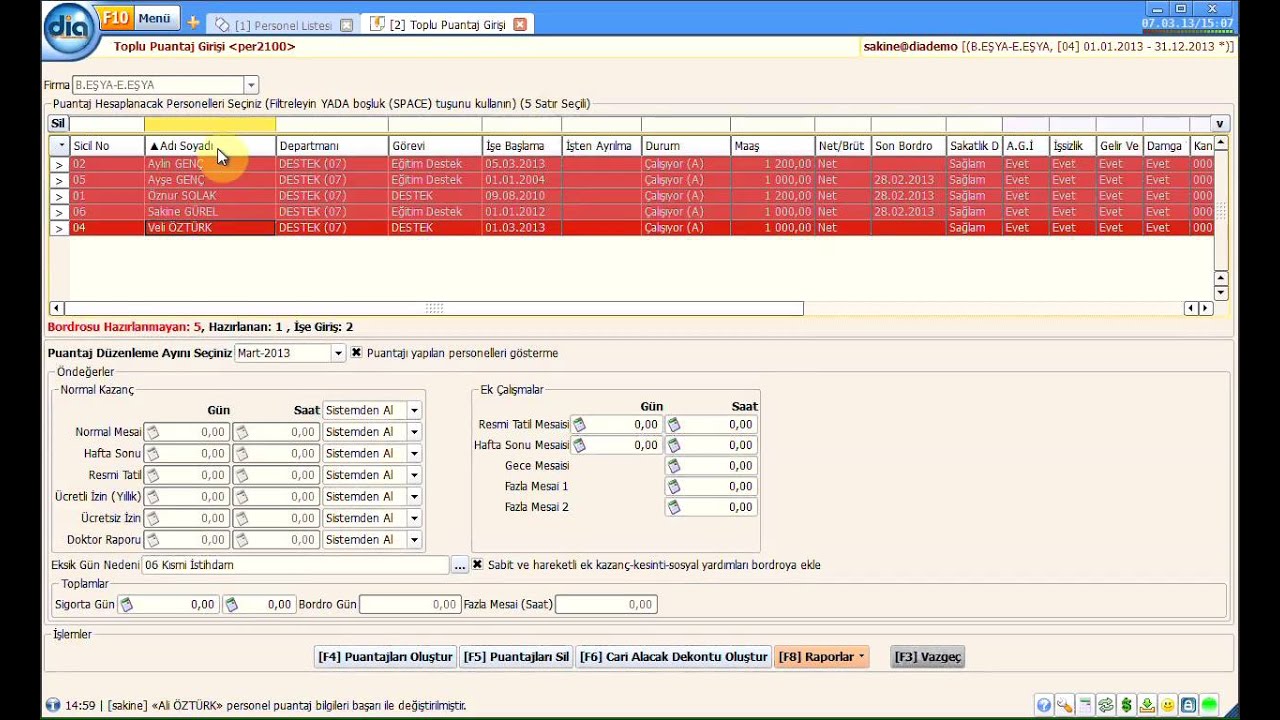The width and height of the screenshot is (1280, 720).
Task: Click calculator icon of Gece Mesaisi field
Action: 674,466
